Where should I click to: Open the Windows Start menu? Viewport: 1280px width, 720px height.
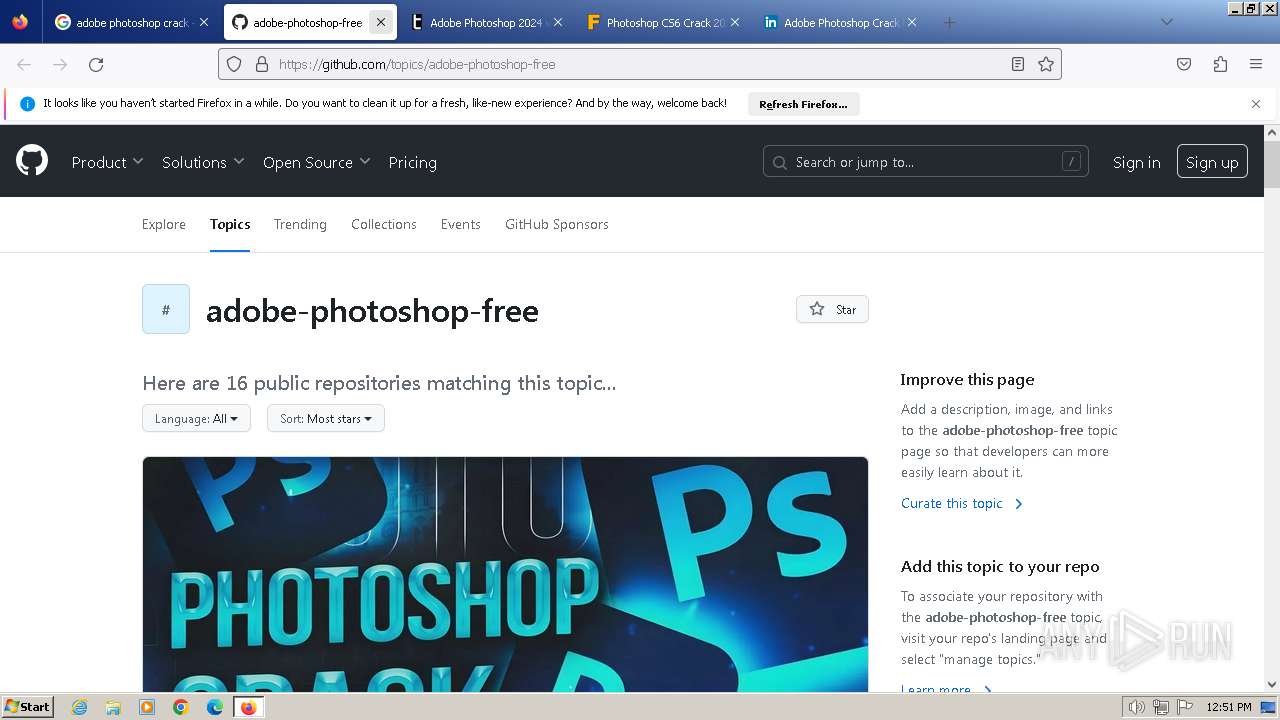[x=28, y=706]
